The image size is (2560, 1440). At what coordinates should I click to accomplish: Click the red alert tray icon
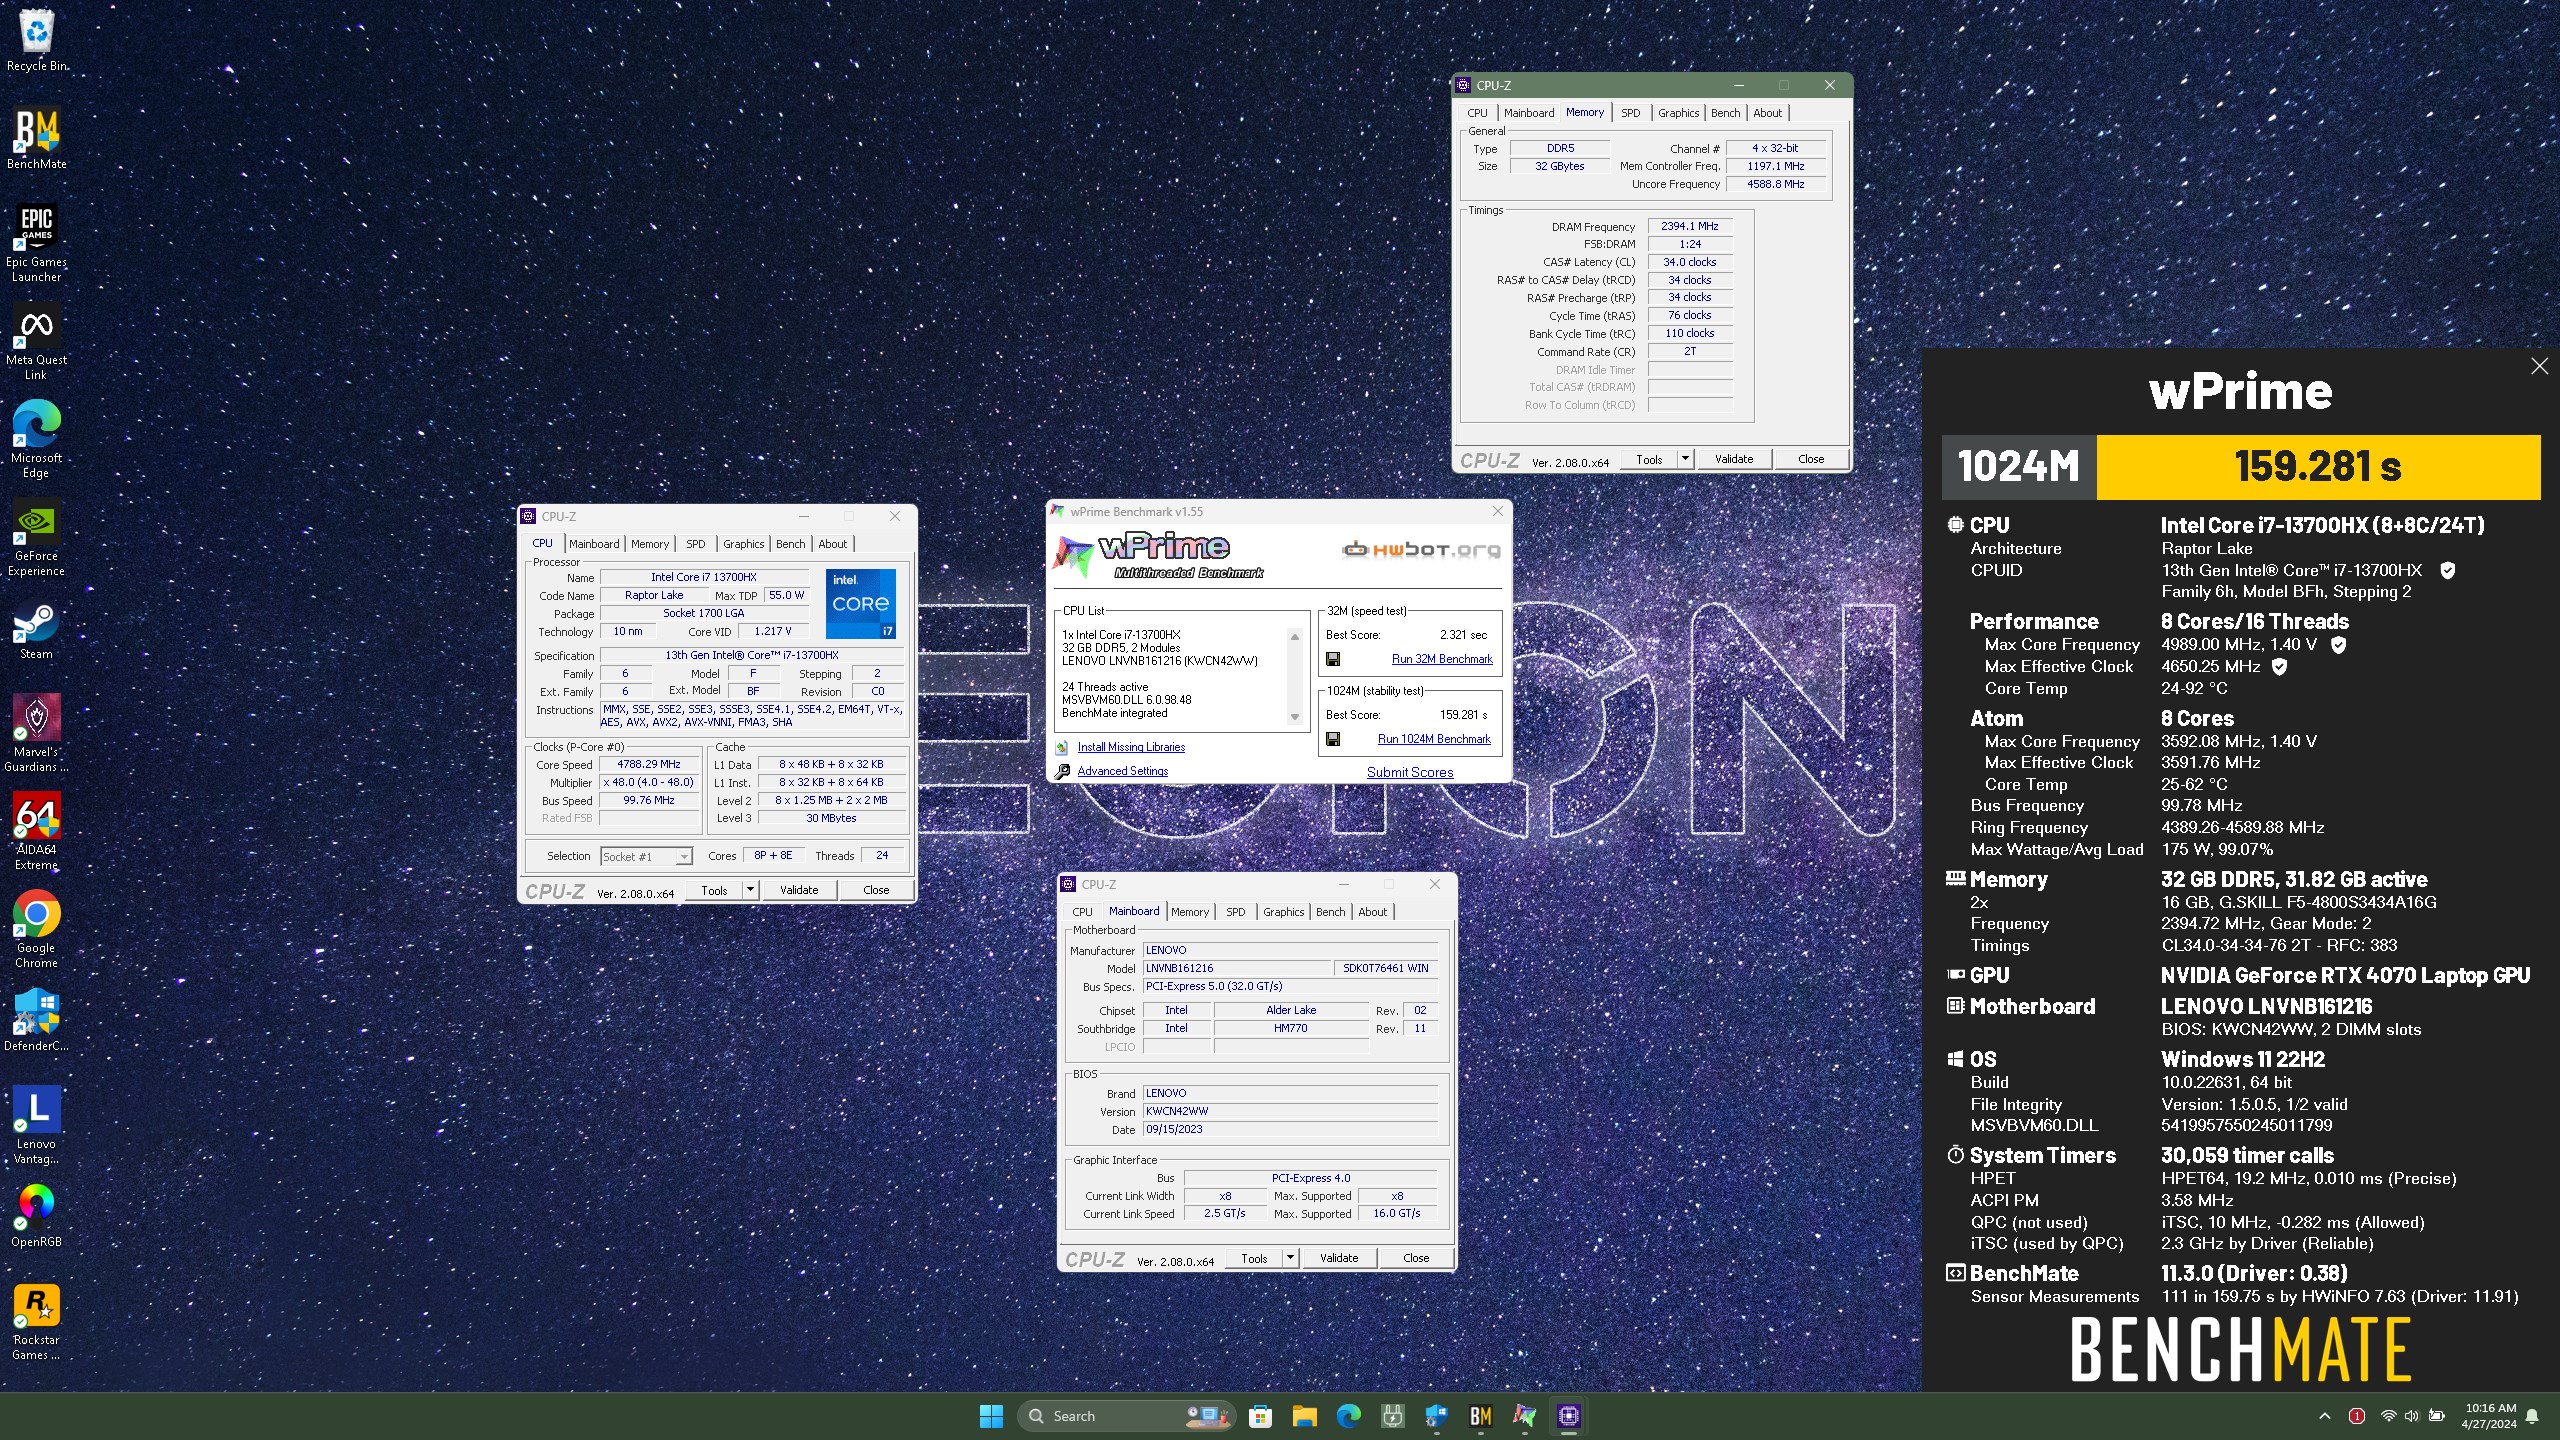coord(2357,1416)
